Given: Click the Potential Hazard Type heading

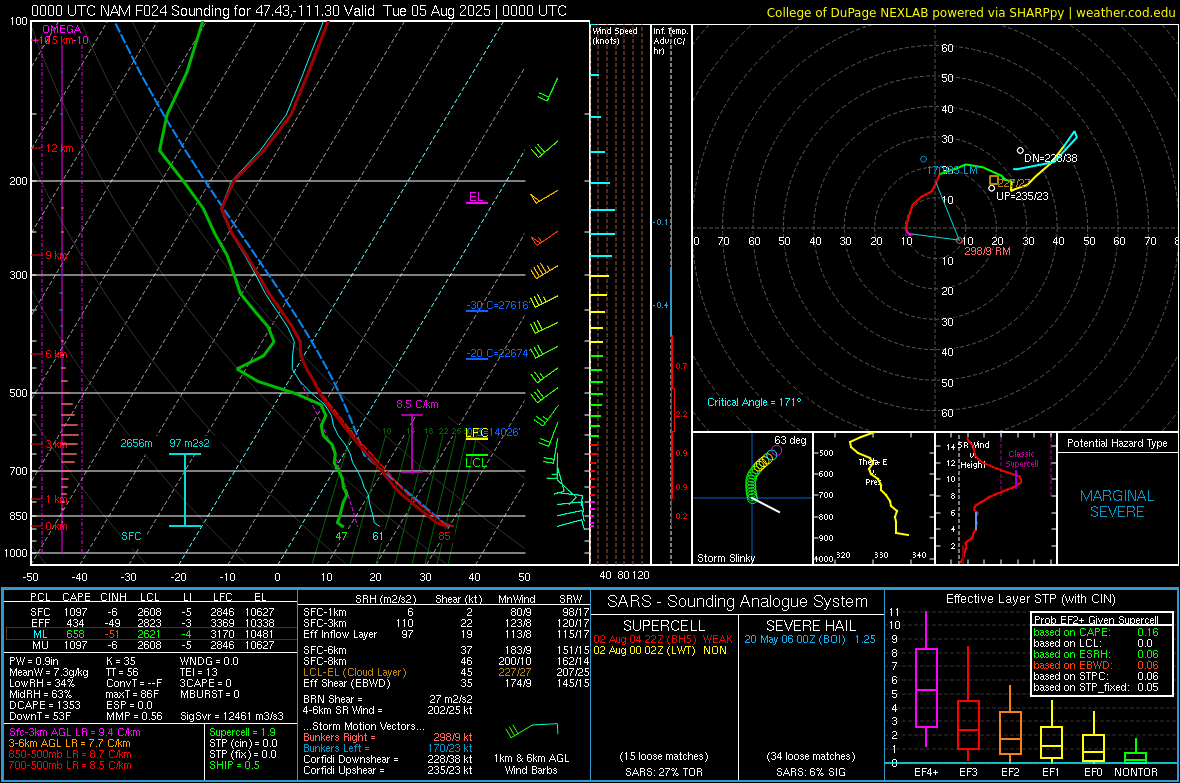Looking at the screenshot, I should click(1117, 443).
